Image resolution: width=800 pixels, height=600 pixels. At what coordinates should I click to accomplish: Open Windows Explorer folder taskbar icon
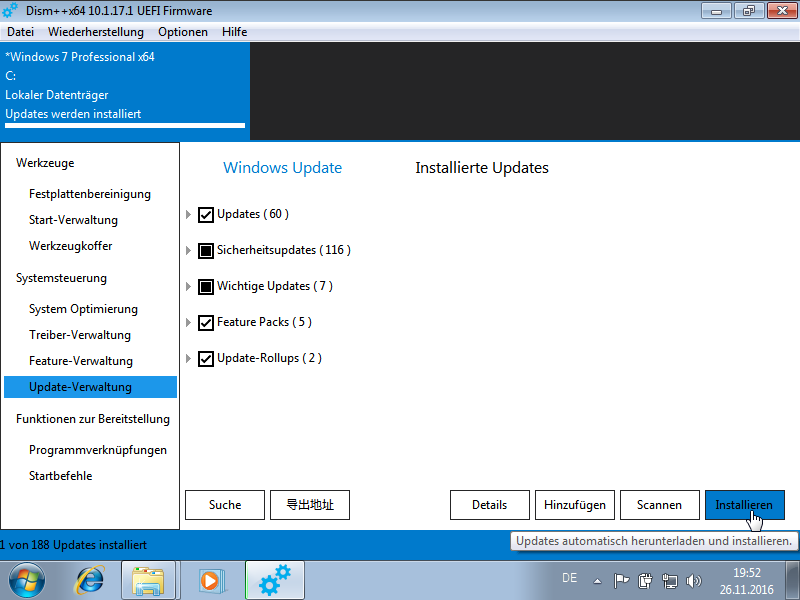[x=148, y=581]
